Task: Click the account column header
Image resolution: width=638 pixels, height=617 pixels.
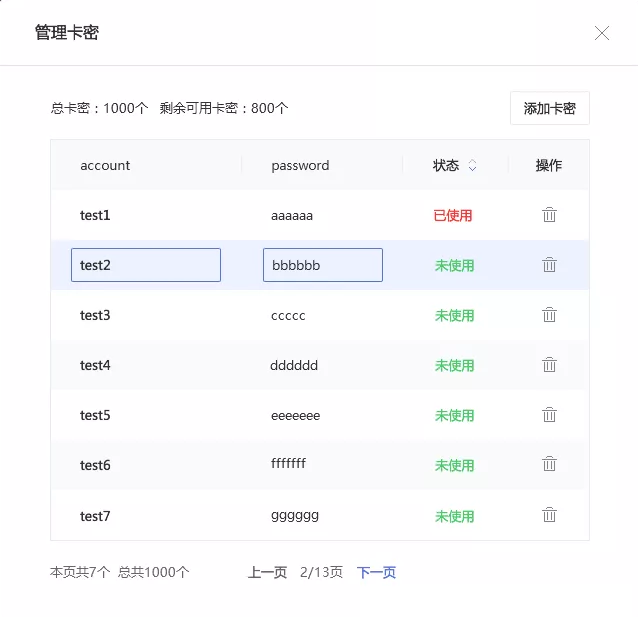Action: coord(105,166)
